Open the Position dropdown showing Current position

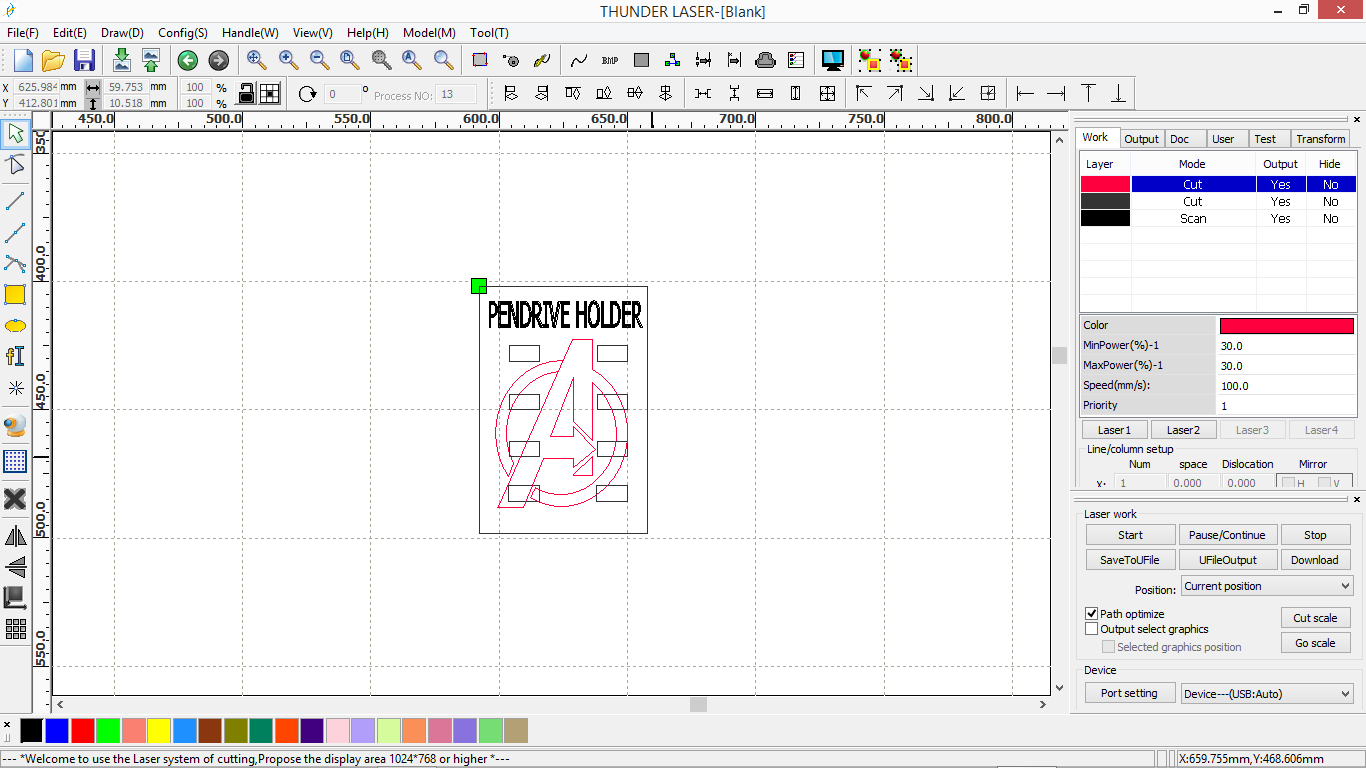click(x=1267, y=586)
